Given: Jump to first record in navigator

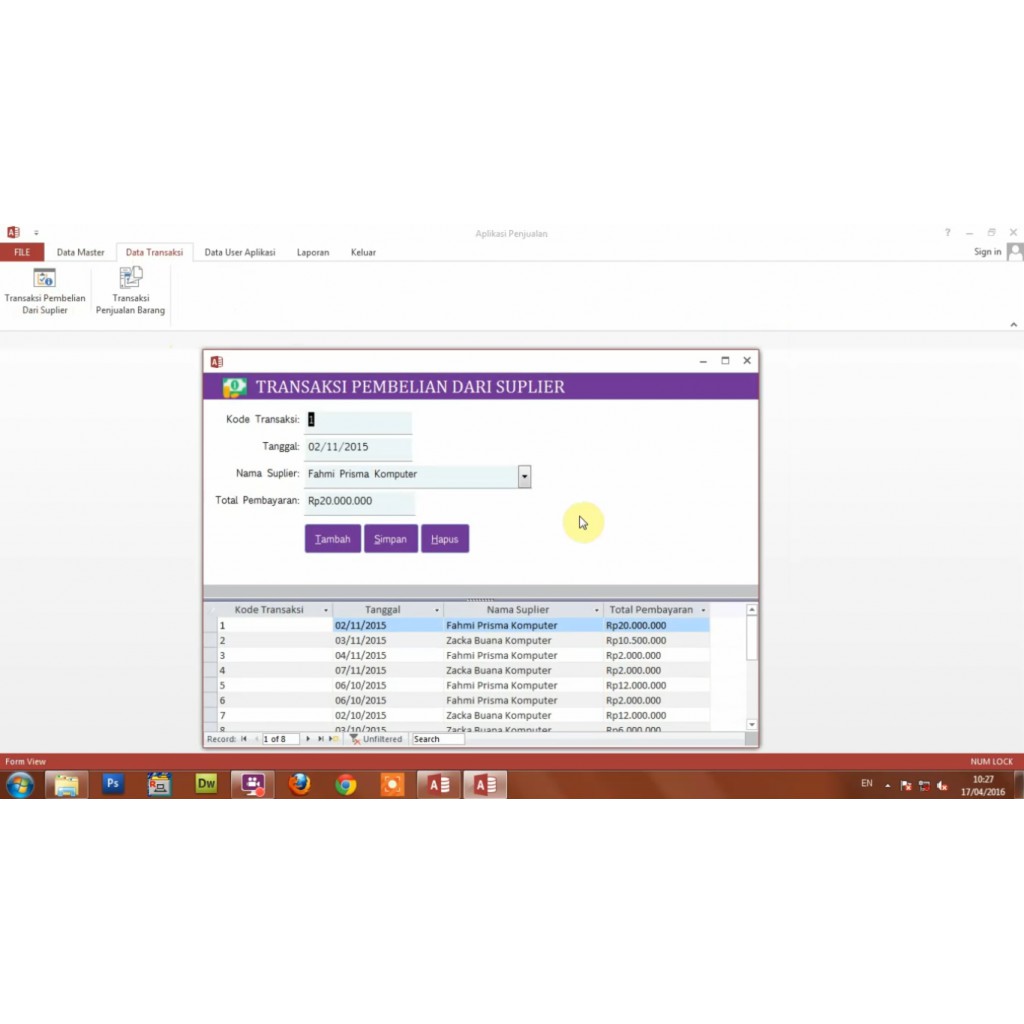Looking at the screenshot, I should (x=244, y=739).
